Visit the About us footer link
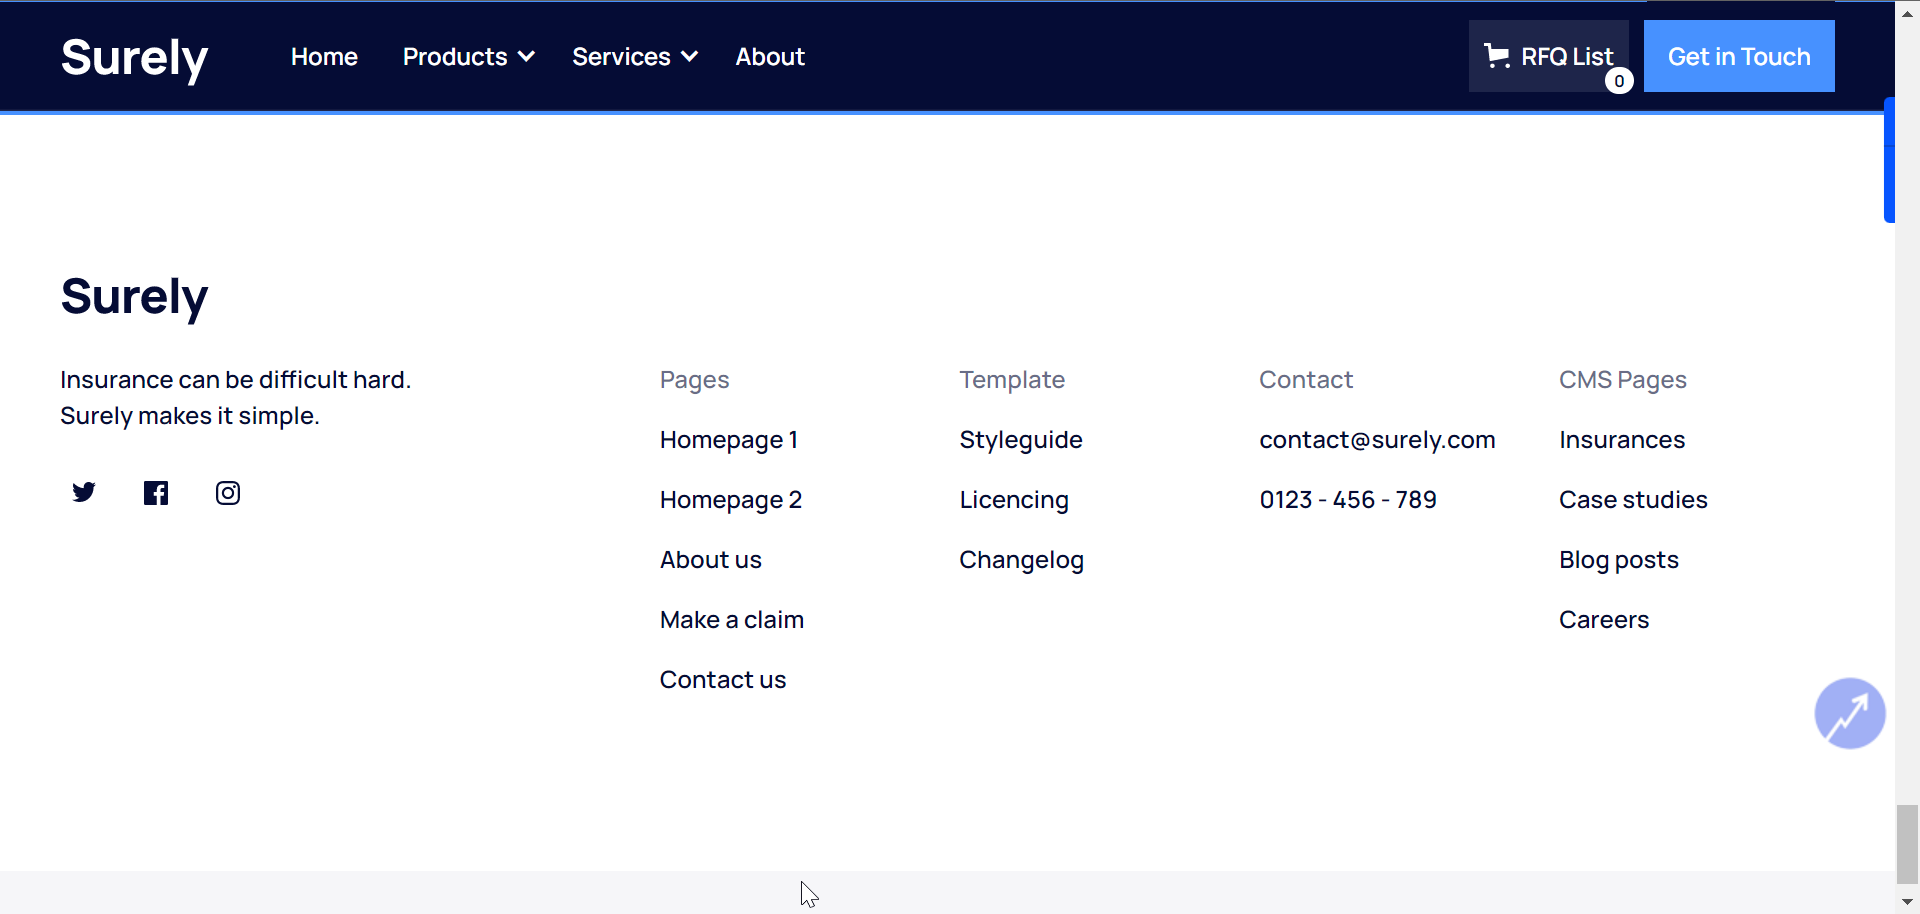The image size is (1920, 914). tap(711, 560)
